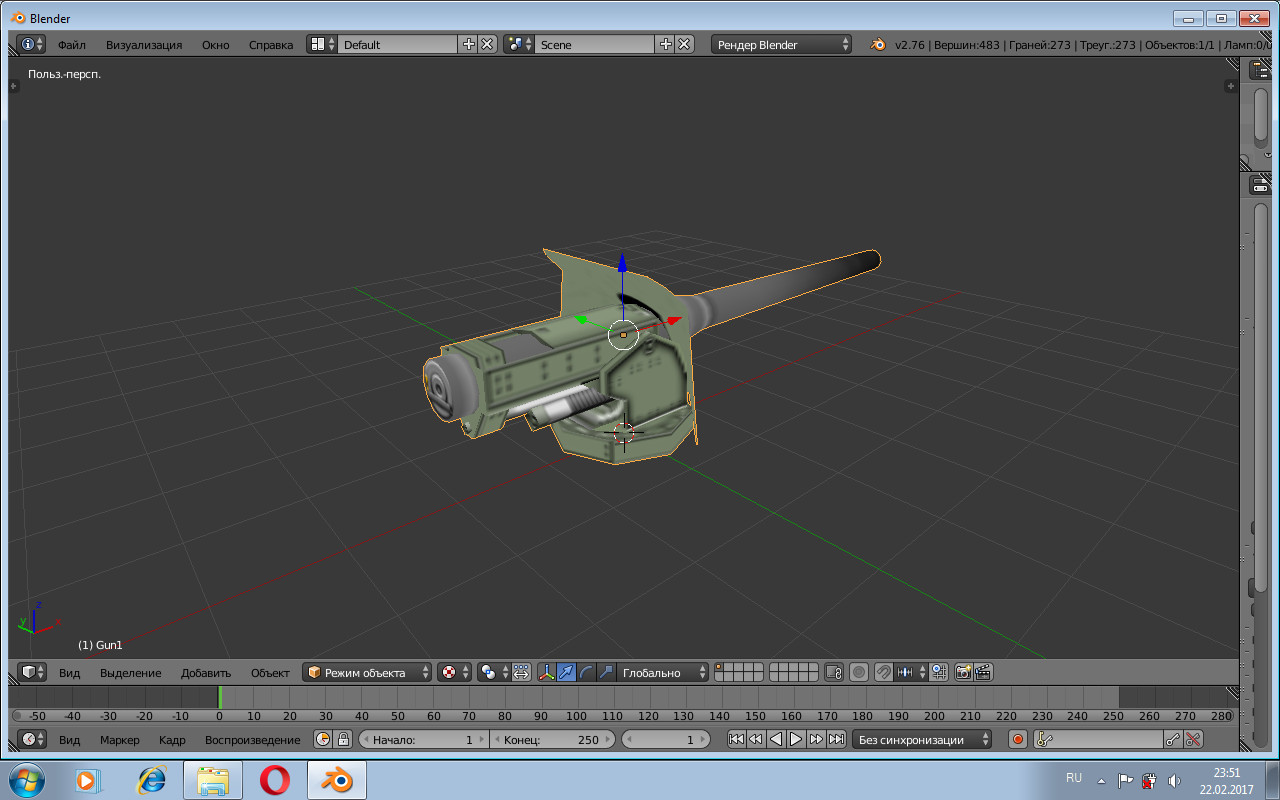1280x800 pixels.
Task: Click the Конец end frame field
Action: 551,740
